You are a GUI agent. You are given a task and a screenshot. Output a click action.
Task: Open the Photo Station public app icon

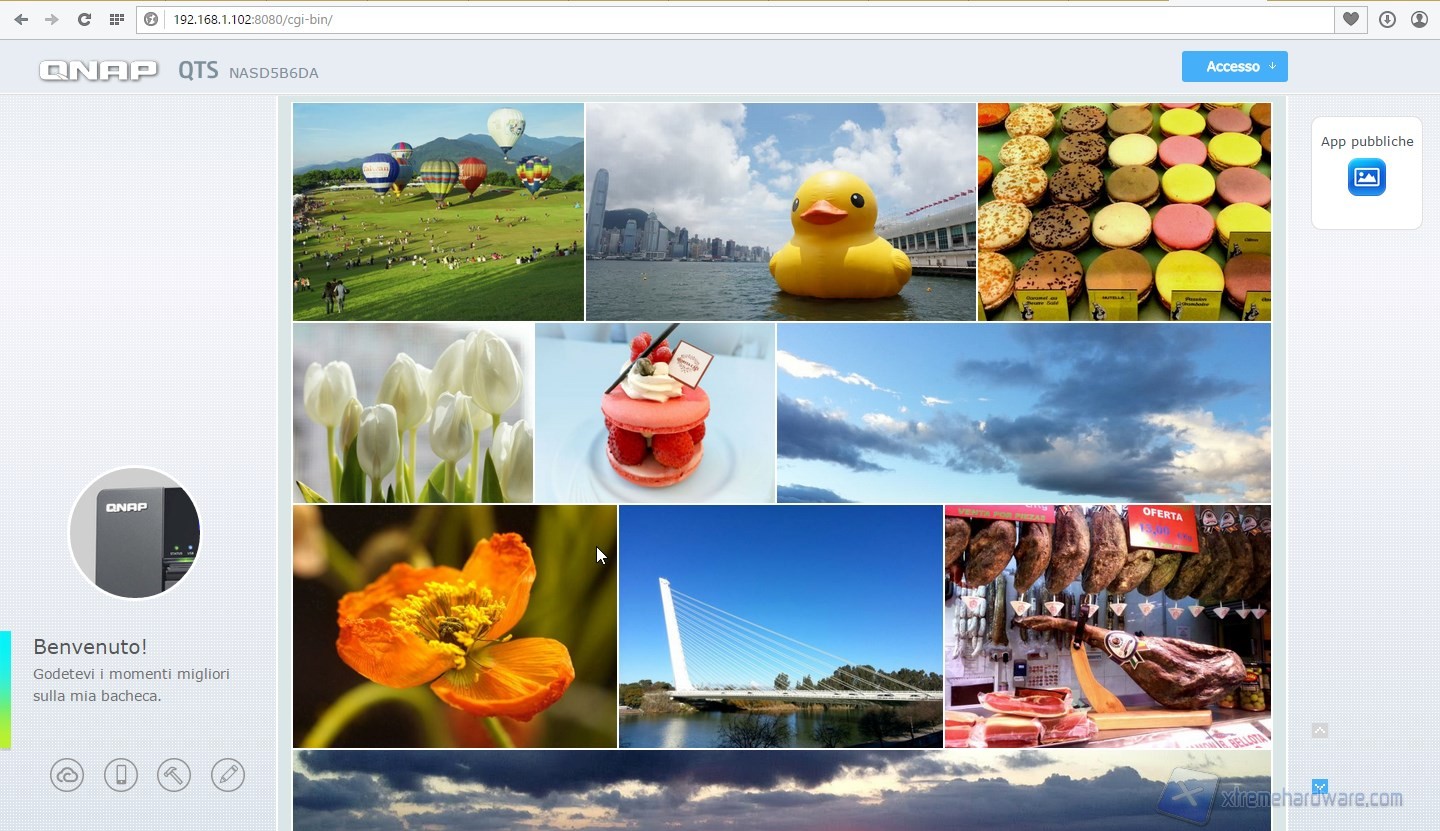tap(1366, 177)
